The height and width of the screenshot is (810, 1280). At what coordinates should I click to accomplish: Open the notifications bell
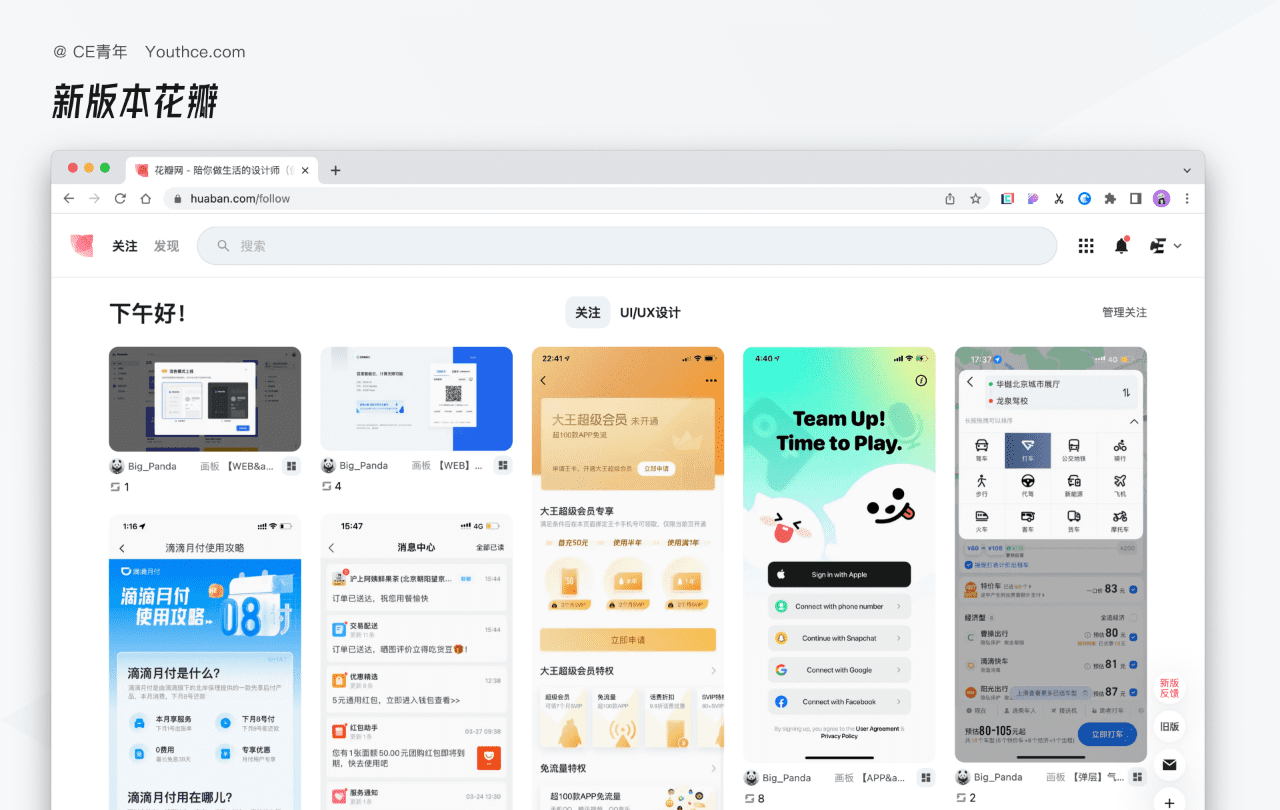point(1122,245)
